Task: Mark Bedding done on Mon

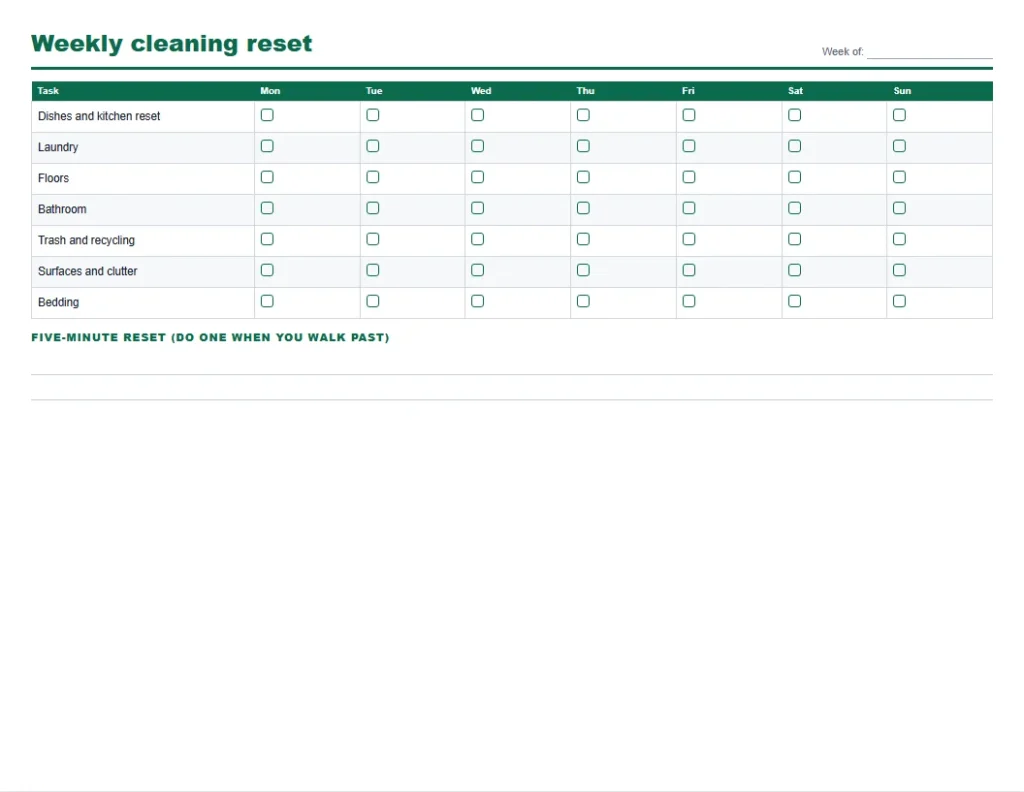Action: click(x=267, y=301)
